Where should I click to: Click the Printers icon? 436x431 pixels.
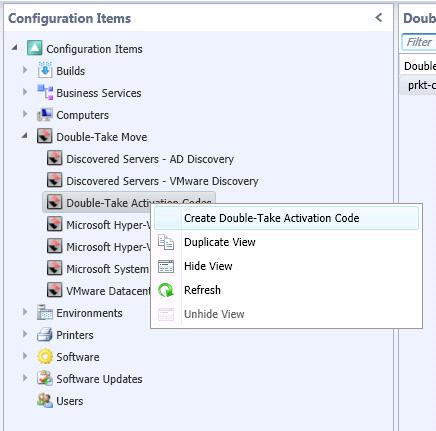(x=45, y=334)
